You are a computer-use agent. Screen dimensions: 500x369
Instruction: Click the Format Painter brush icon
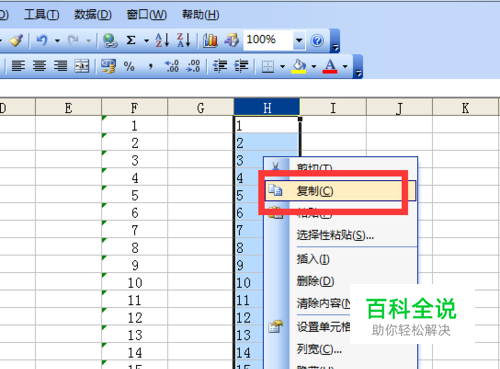pos(16,40)
